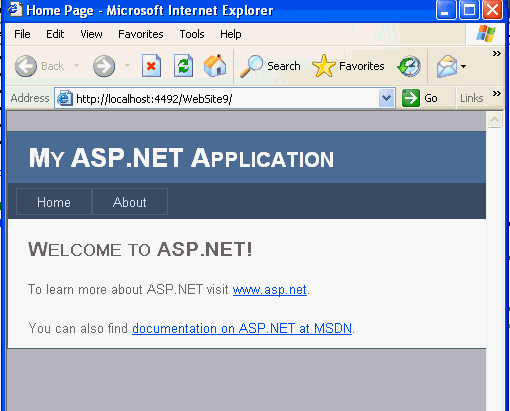Click the IE title bar page icon
The height and width of the screenshot is (411, 510).
(x=15, y=9)
